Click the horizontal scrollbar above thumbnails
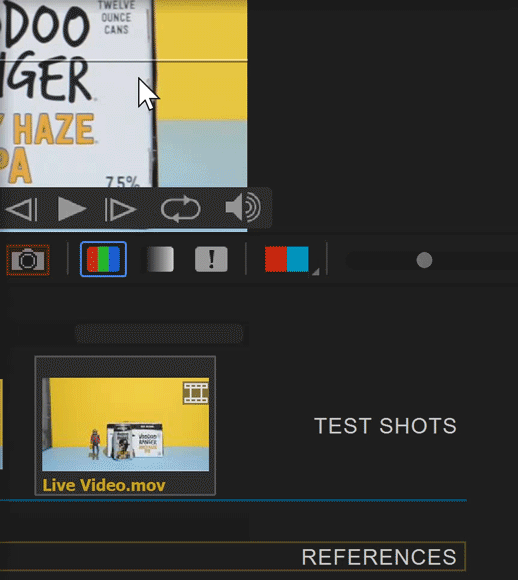This screenshot has width=518, height=580. pos(159,334)
